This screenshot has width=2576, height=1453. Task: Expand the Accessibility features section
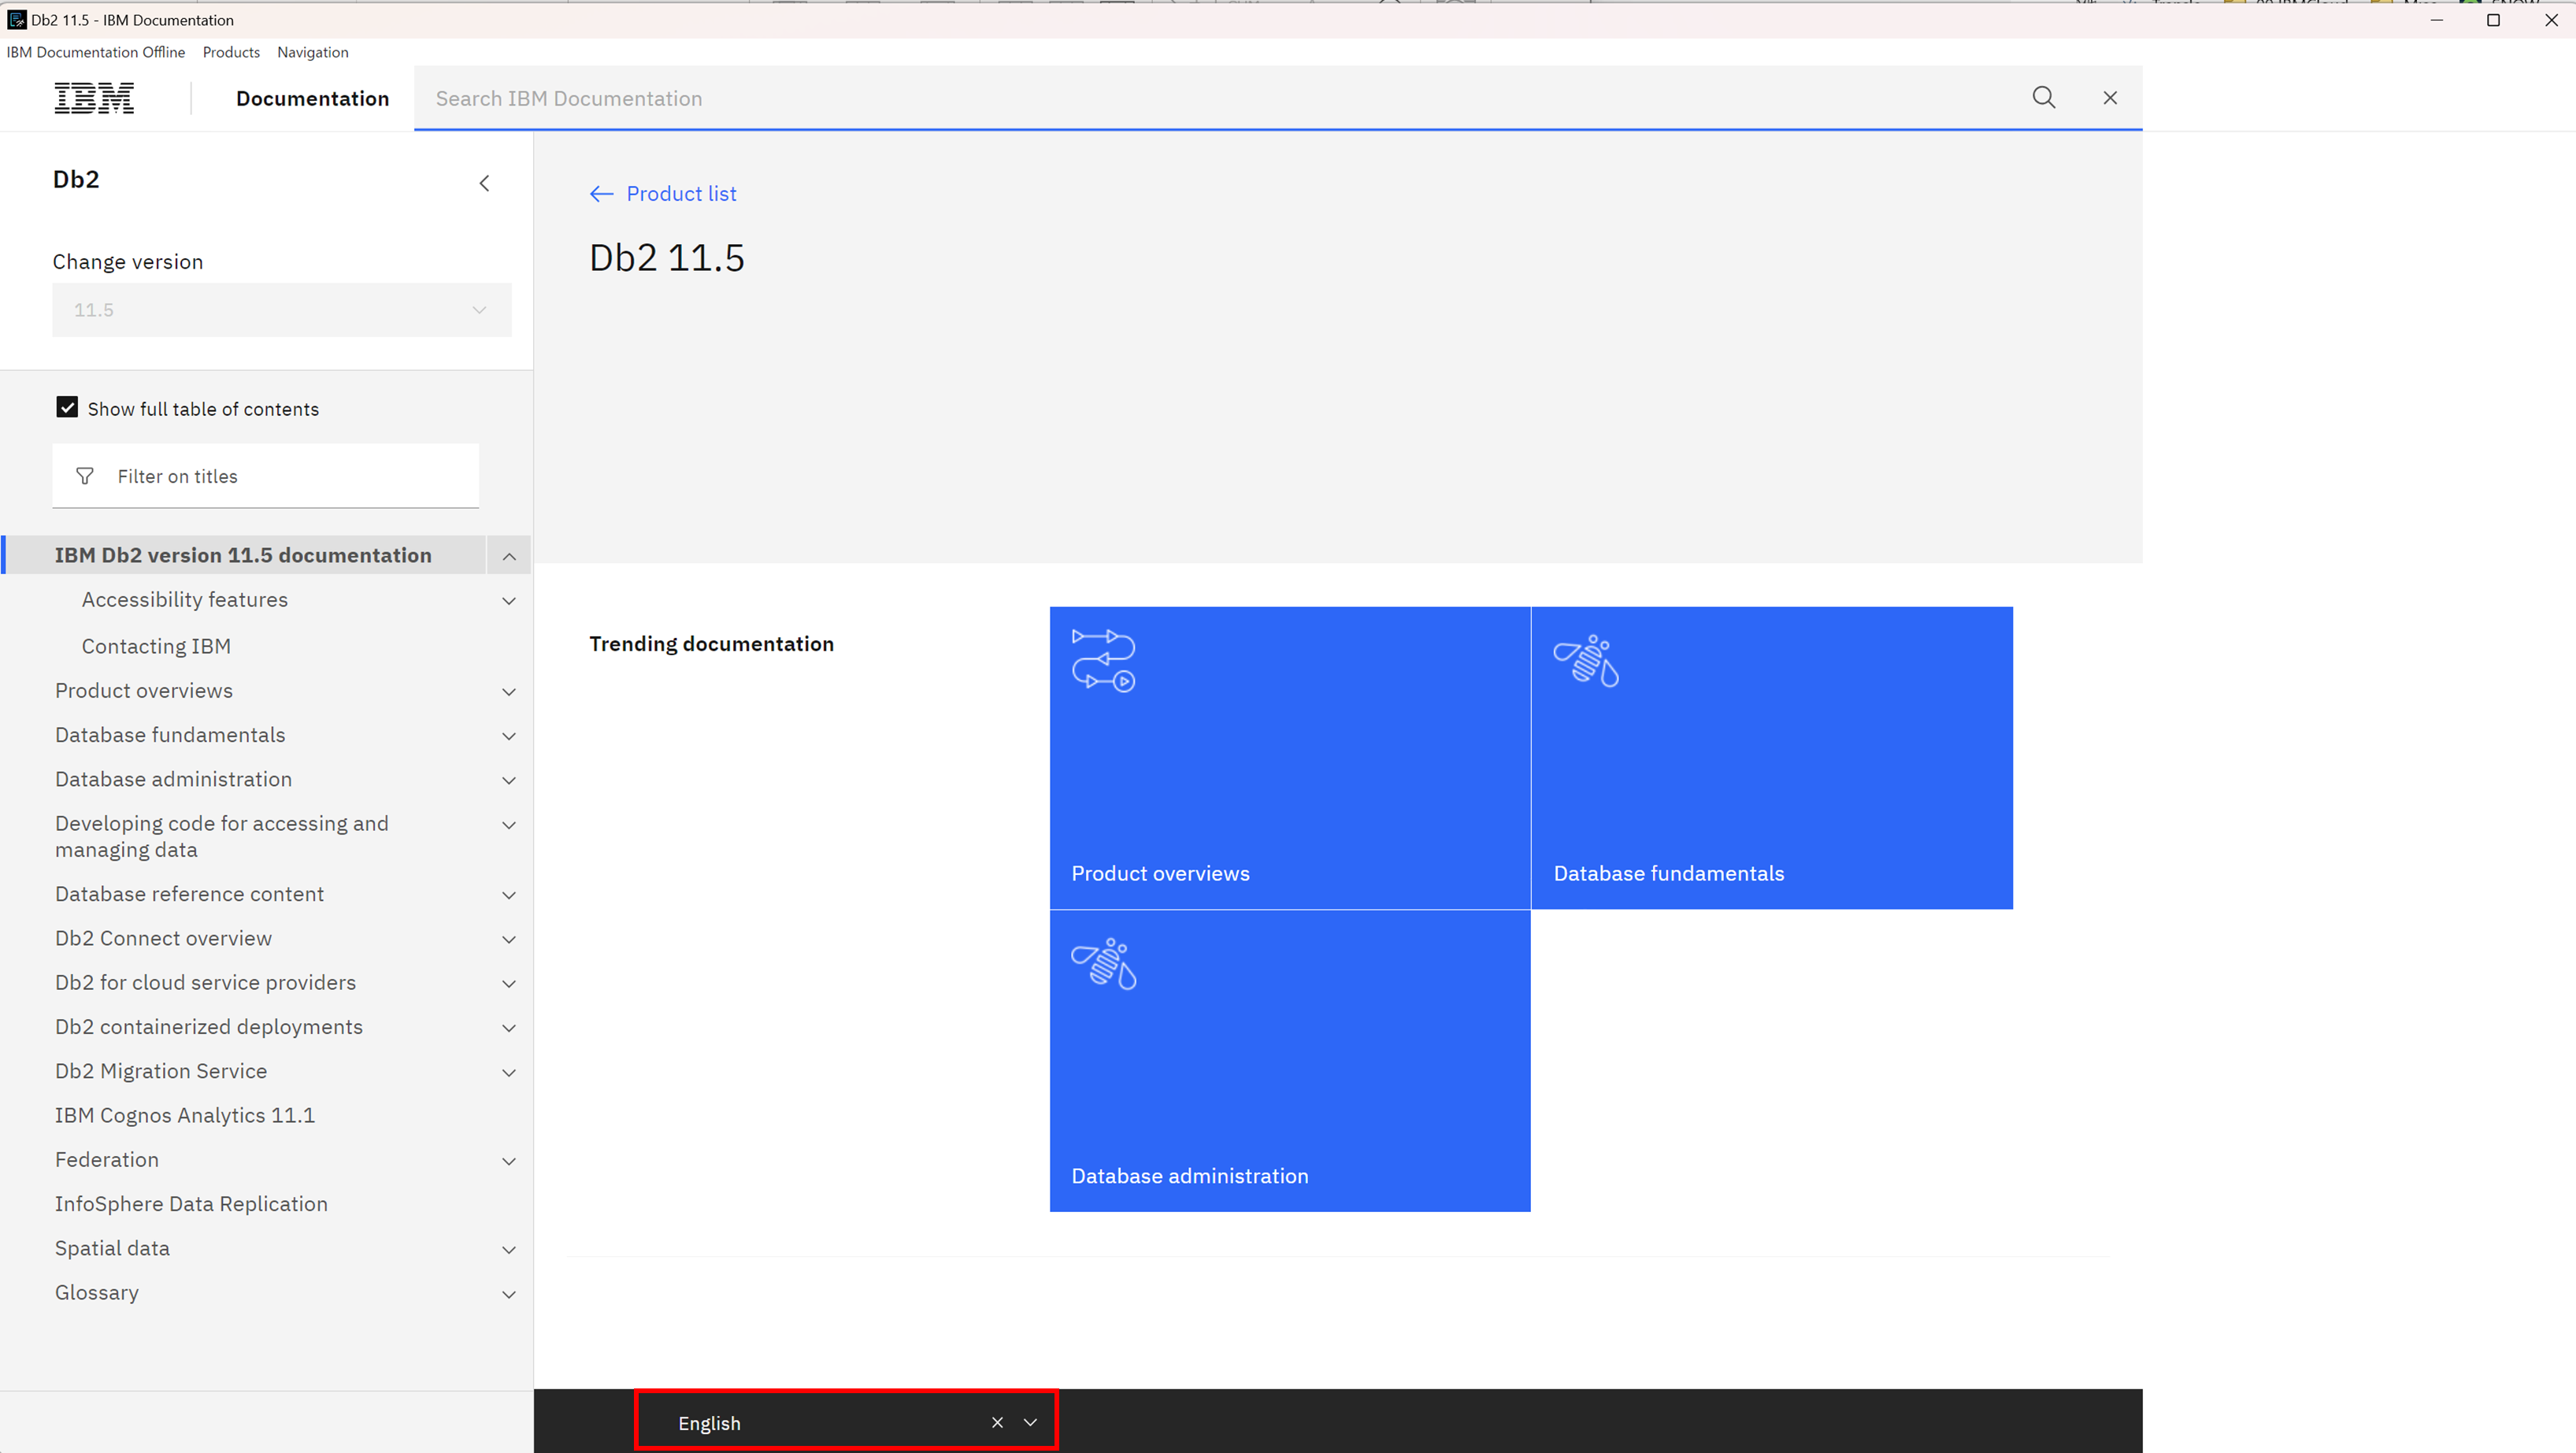click(508, 601)
